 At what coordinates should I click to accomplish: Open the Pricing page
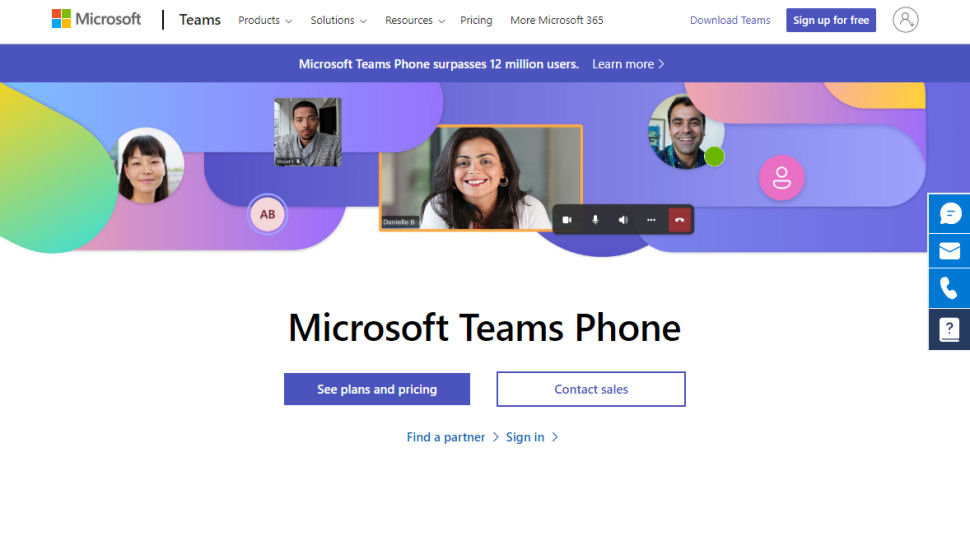(476, 20)
